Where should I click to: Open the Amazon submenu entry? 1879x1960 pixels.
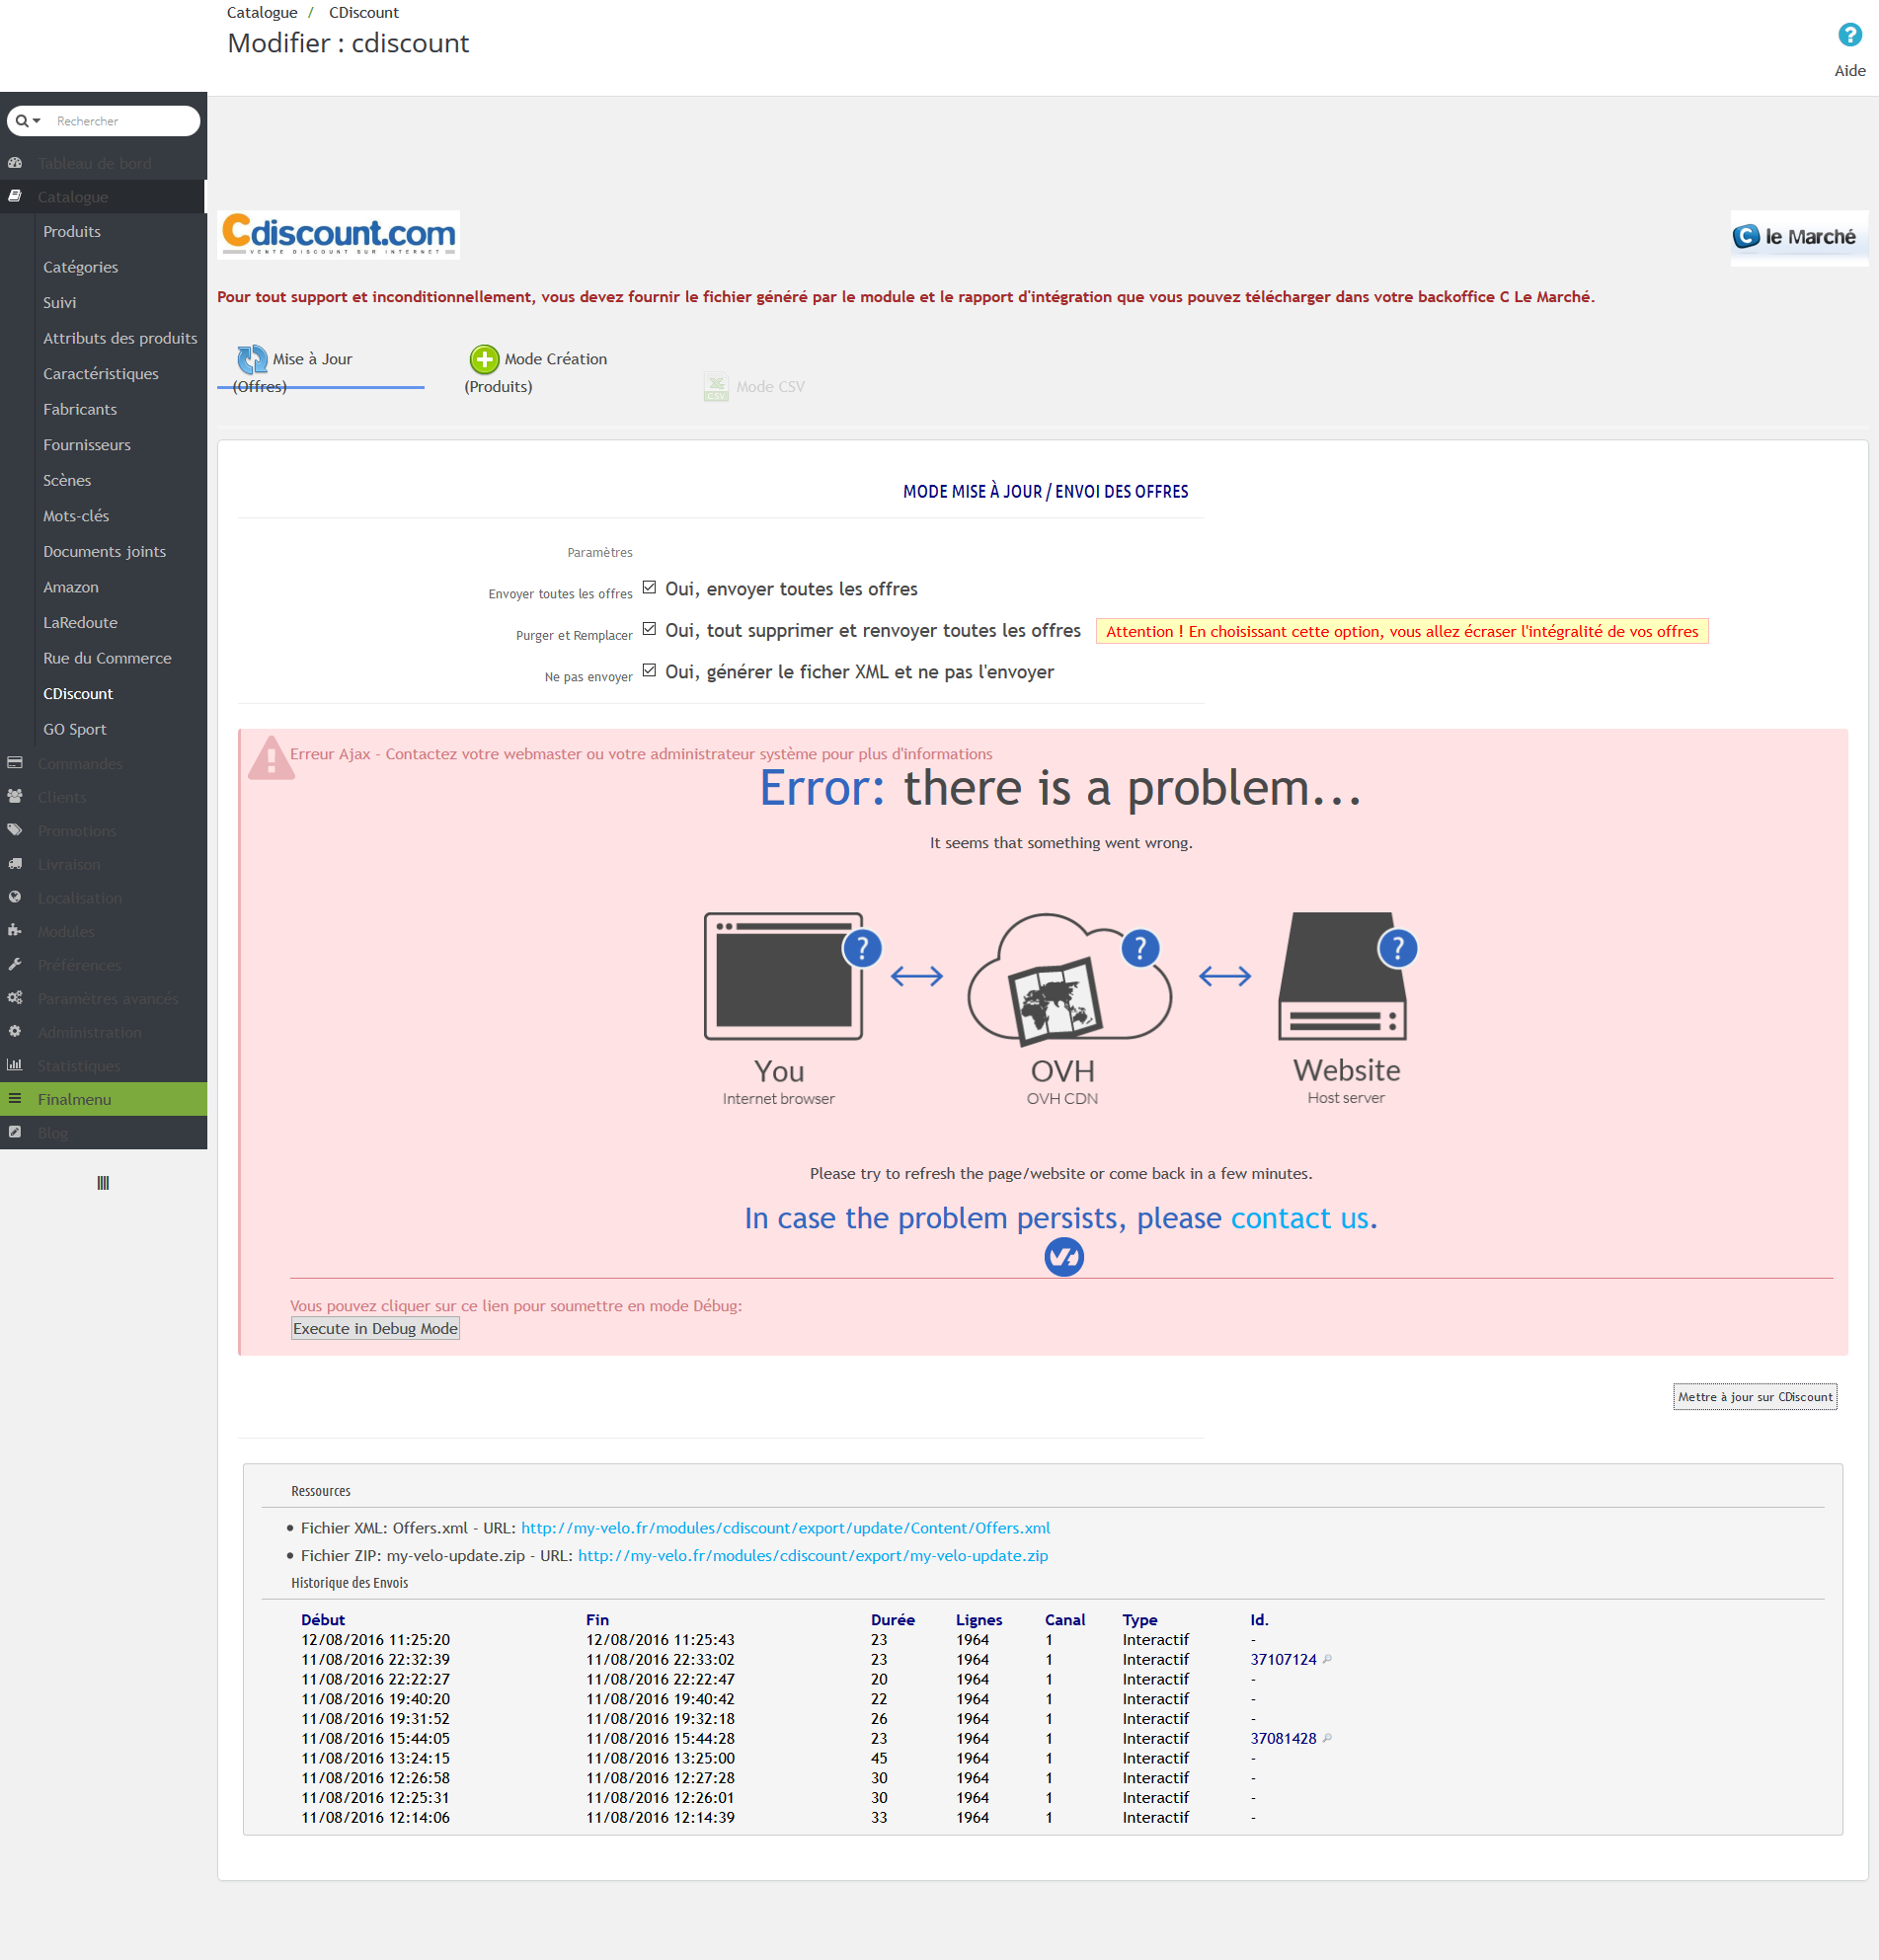[x=71, y=587]
